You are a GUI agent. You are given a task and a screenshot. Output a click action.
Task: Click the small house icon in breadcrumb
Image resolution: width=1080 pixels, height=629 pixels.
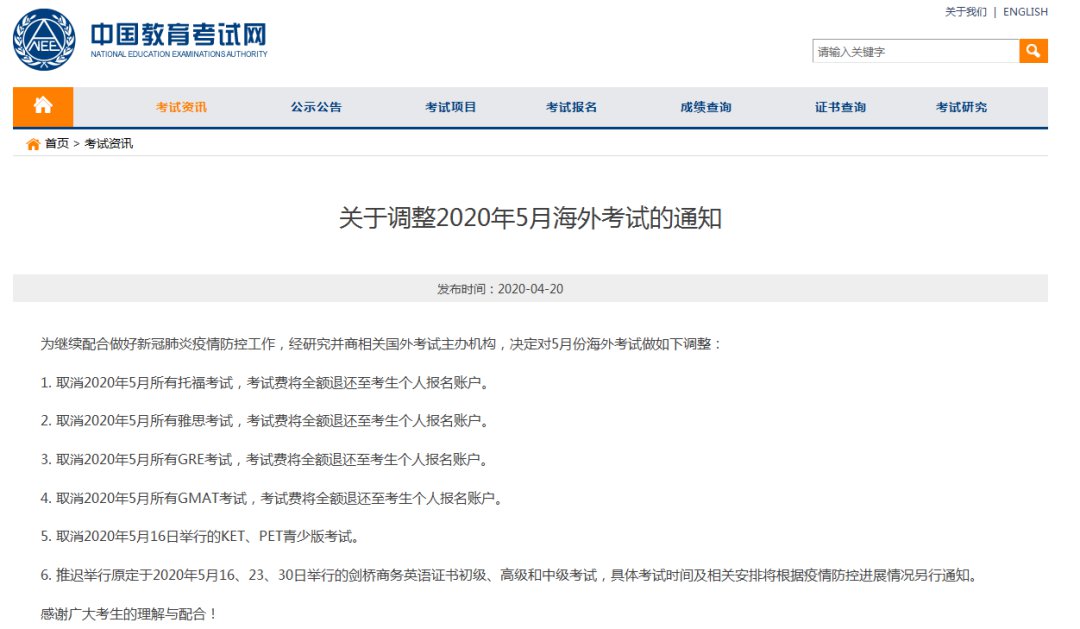[33, 144]
